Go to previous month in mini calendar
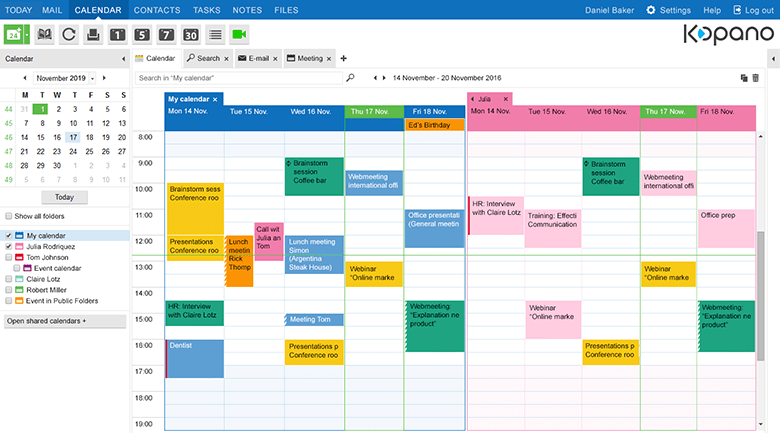 click(25, 78)
